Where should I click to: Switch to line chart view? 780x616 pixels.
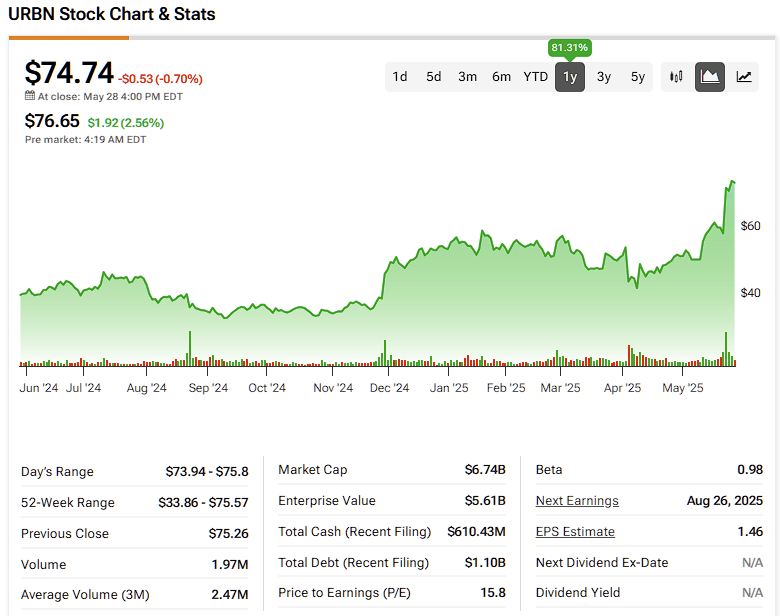pyautogui.click(x=744, y=77)
